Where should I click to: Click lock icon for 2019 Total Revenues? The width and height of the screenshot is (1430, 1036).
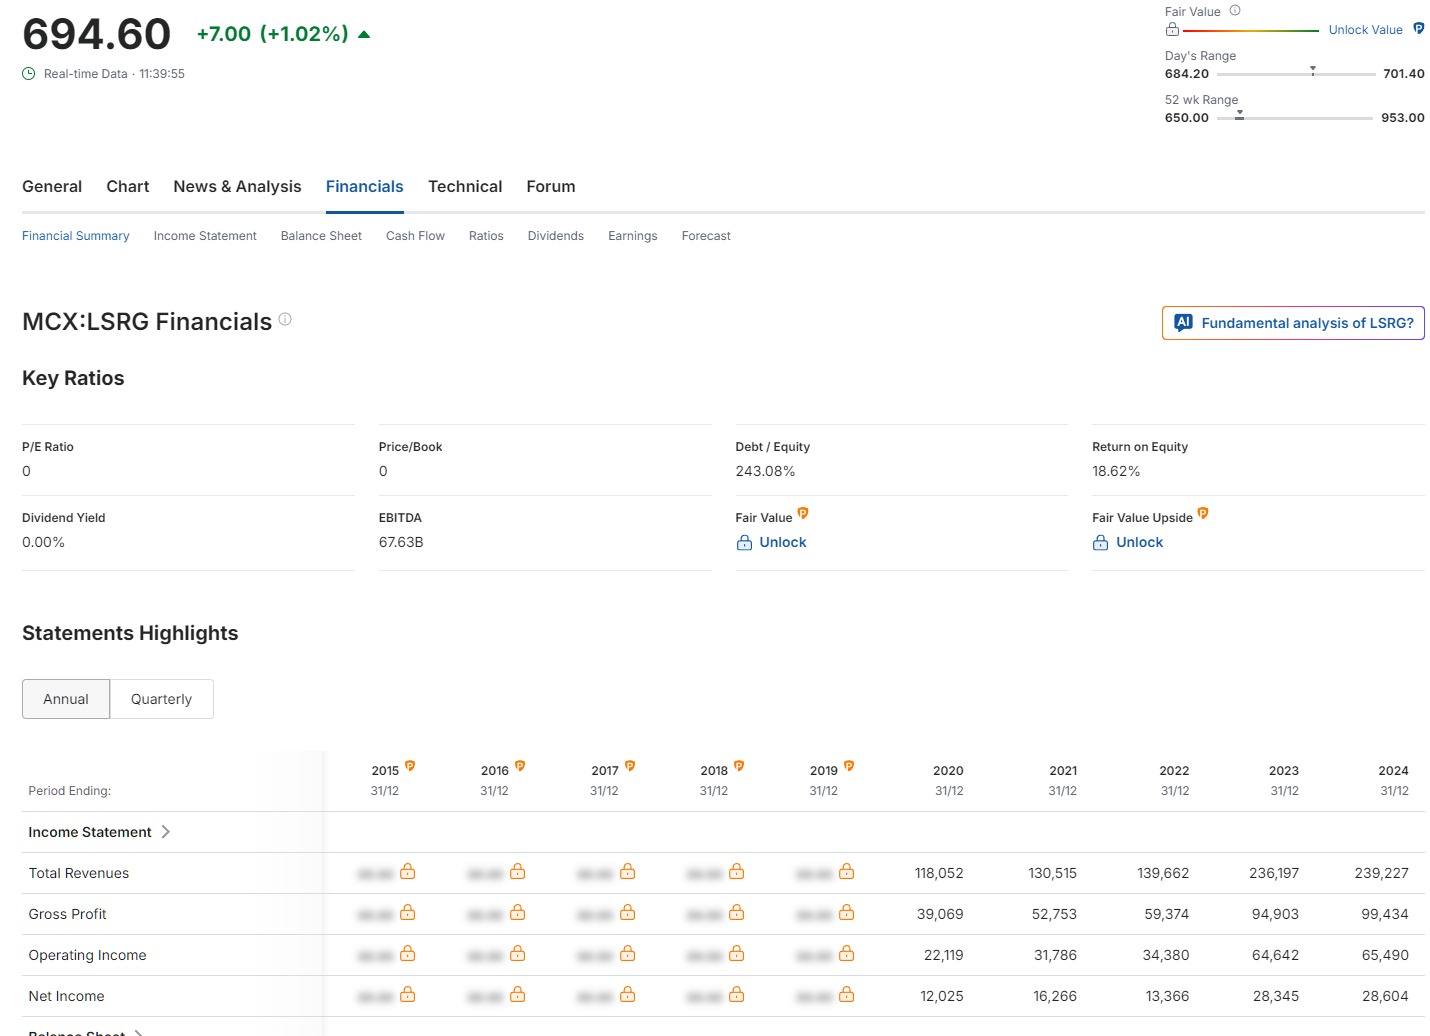pyautogui.click(x=847, y=871)
